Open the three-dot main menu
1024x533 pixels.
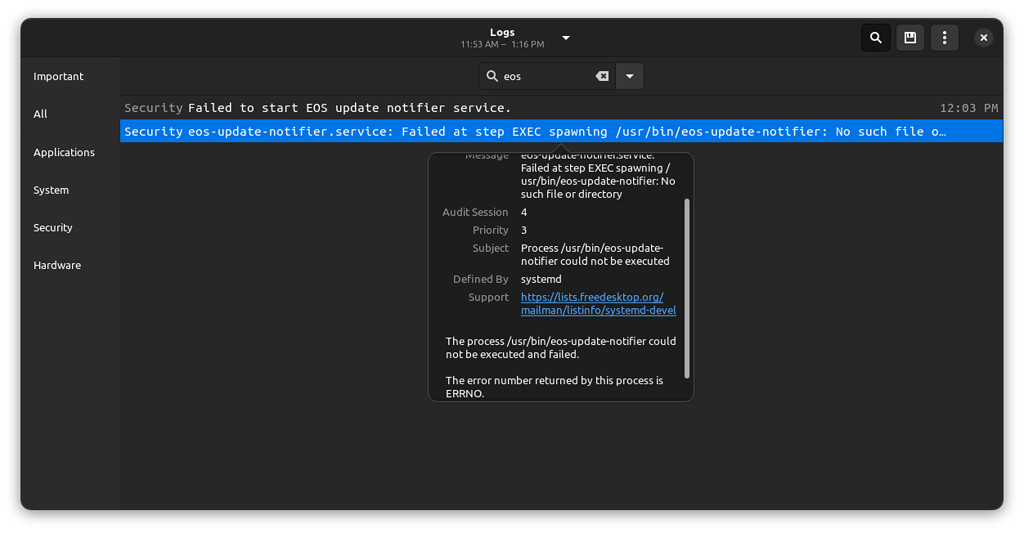944,38
